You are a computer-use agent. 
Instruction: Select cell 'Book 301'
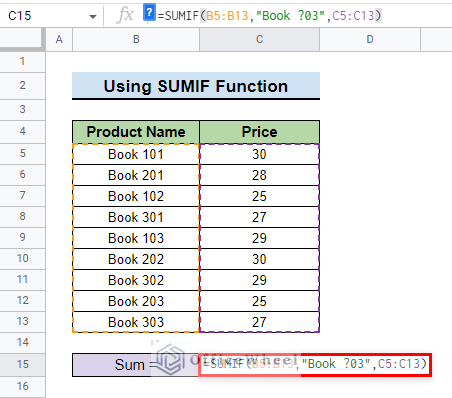click(136, 217)
